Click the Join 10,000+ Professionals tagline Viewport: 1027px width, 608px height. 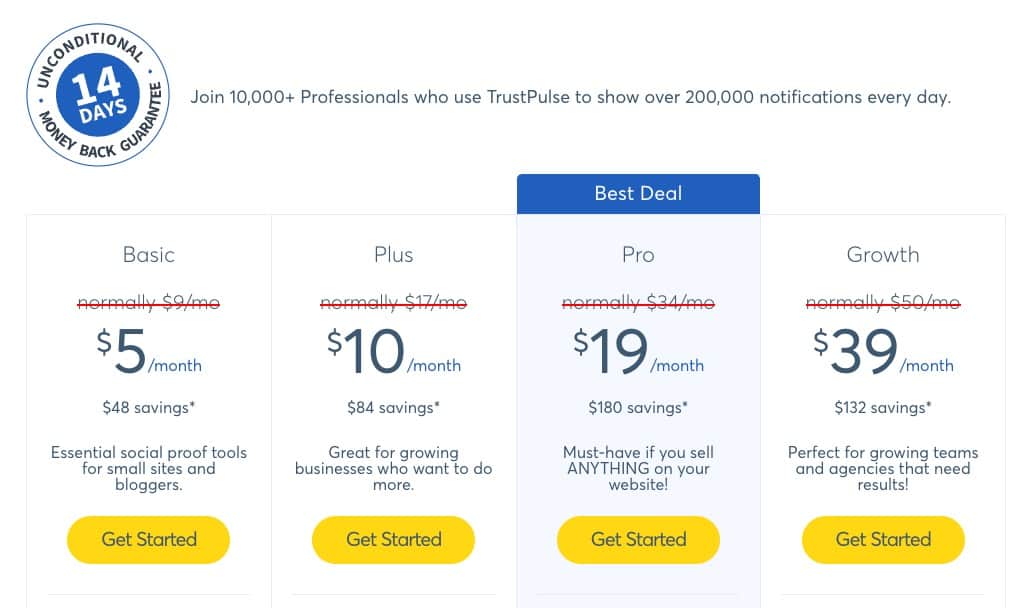[x=570, y=97]
